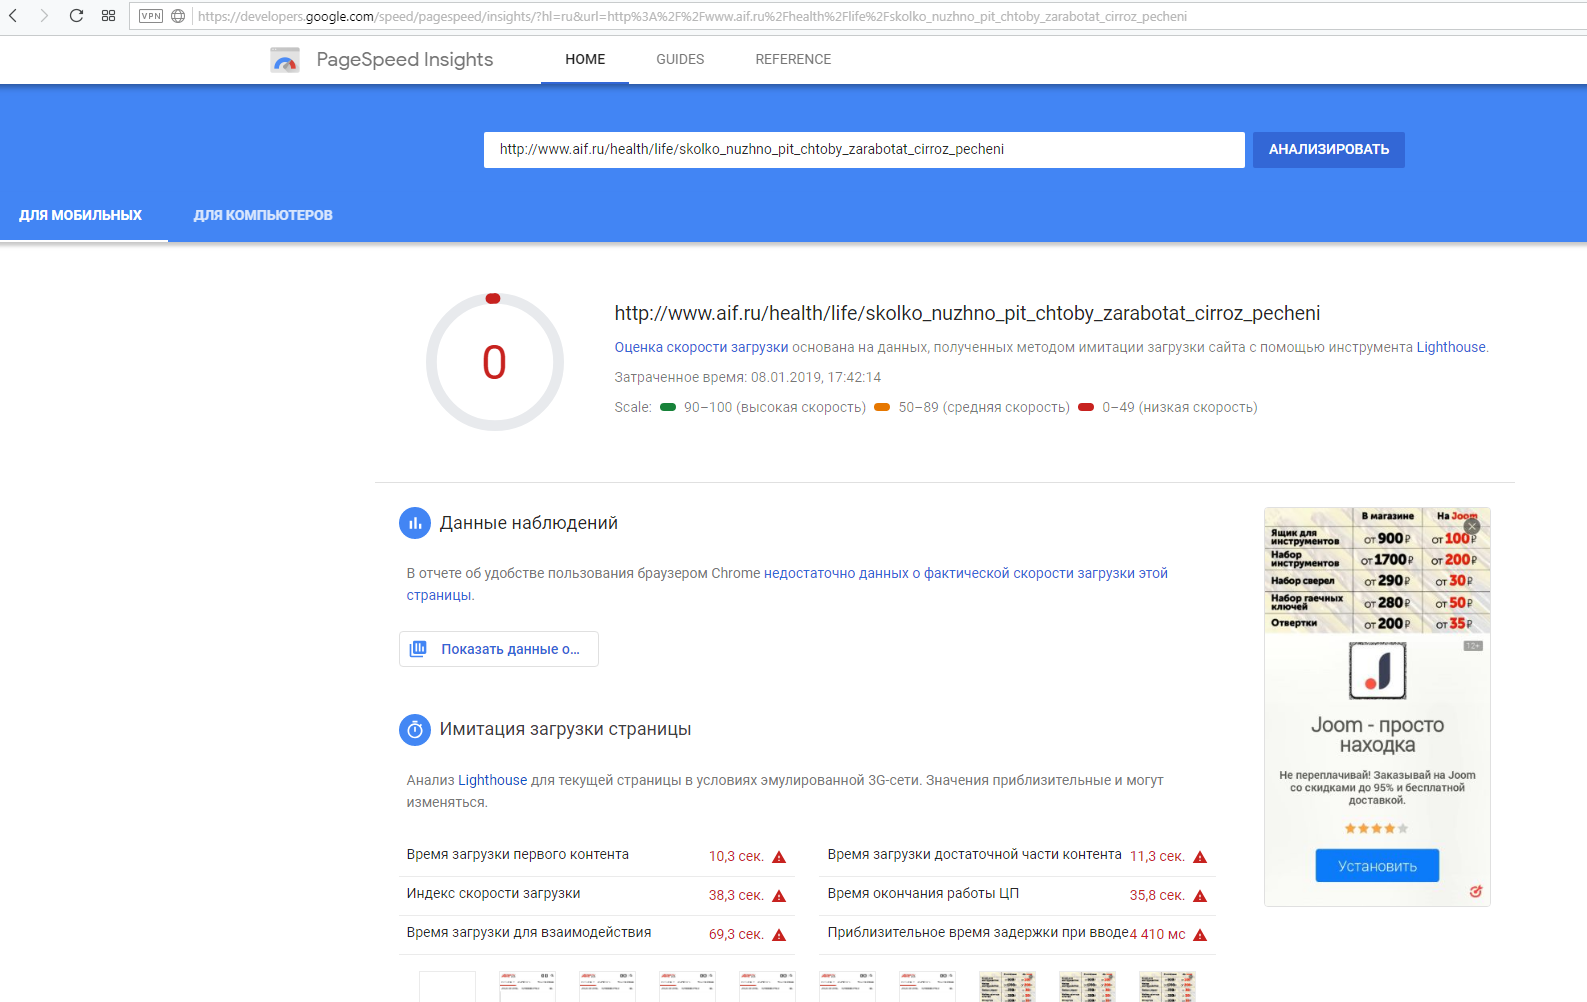
Task: Click the red ad marker icon in the ad's bottom corner
Action: pyautogui.click(x=1476, y=891)
